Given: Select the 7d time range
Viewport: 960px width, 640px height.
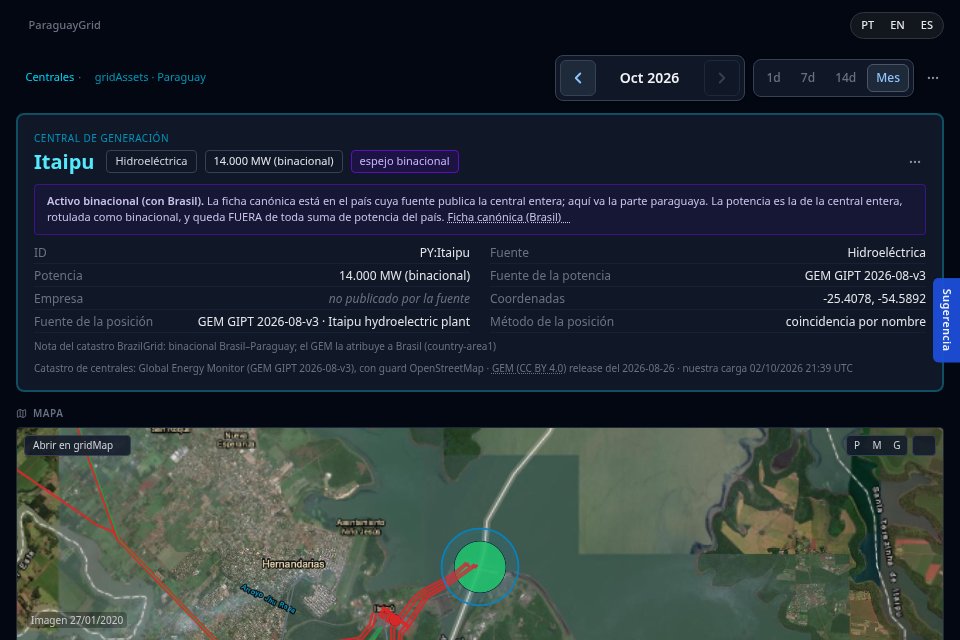Looking at the screenshot, I should (x=808, y=78).
